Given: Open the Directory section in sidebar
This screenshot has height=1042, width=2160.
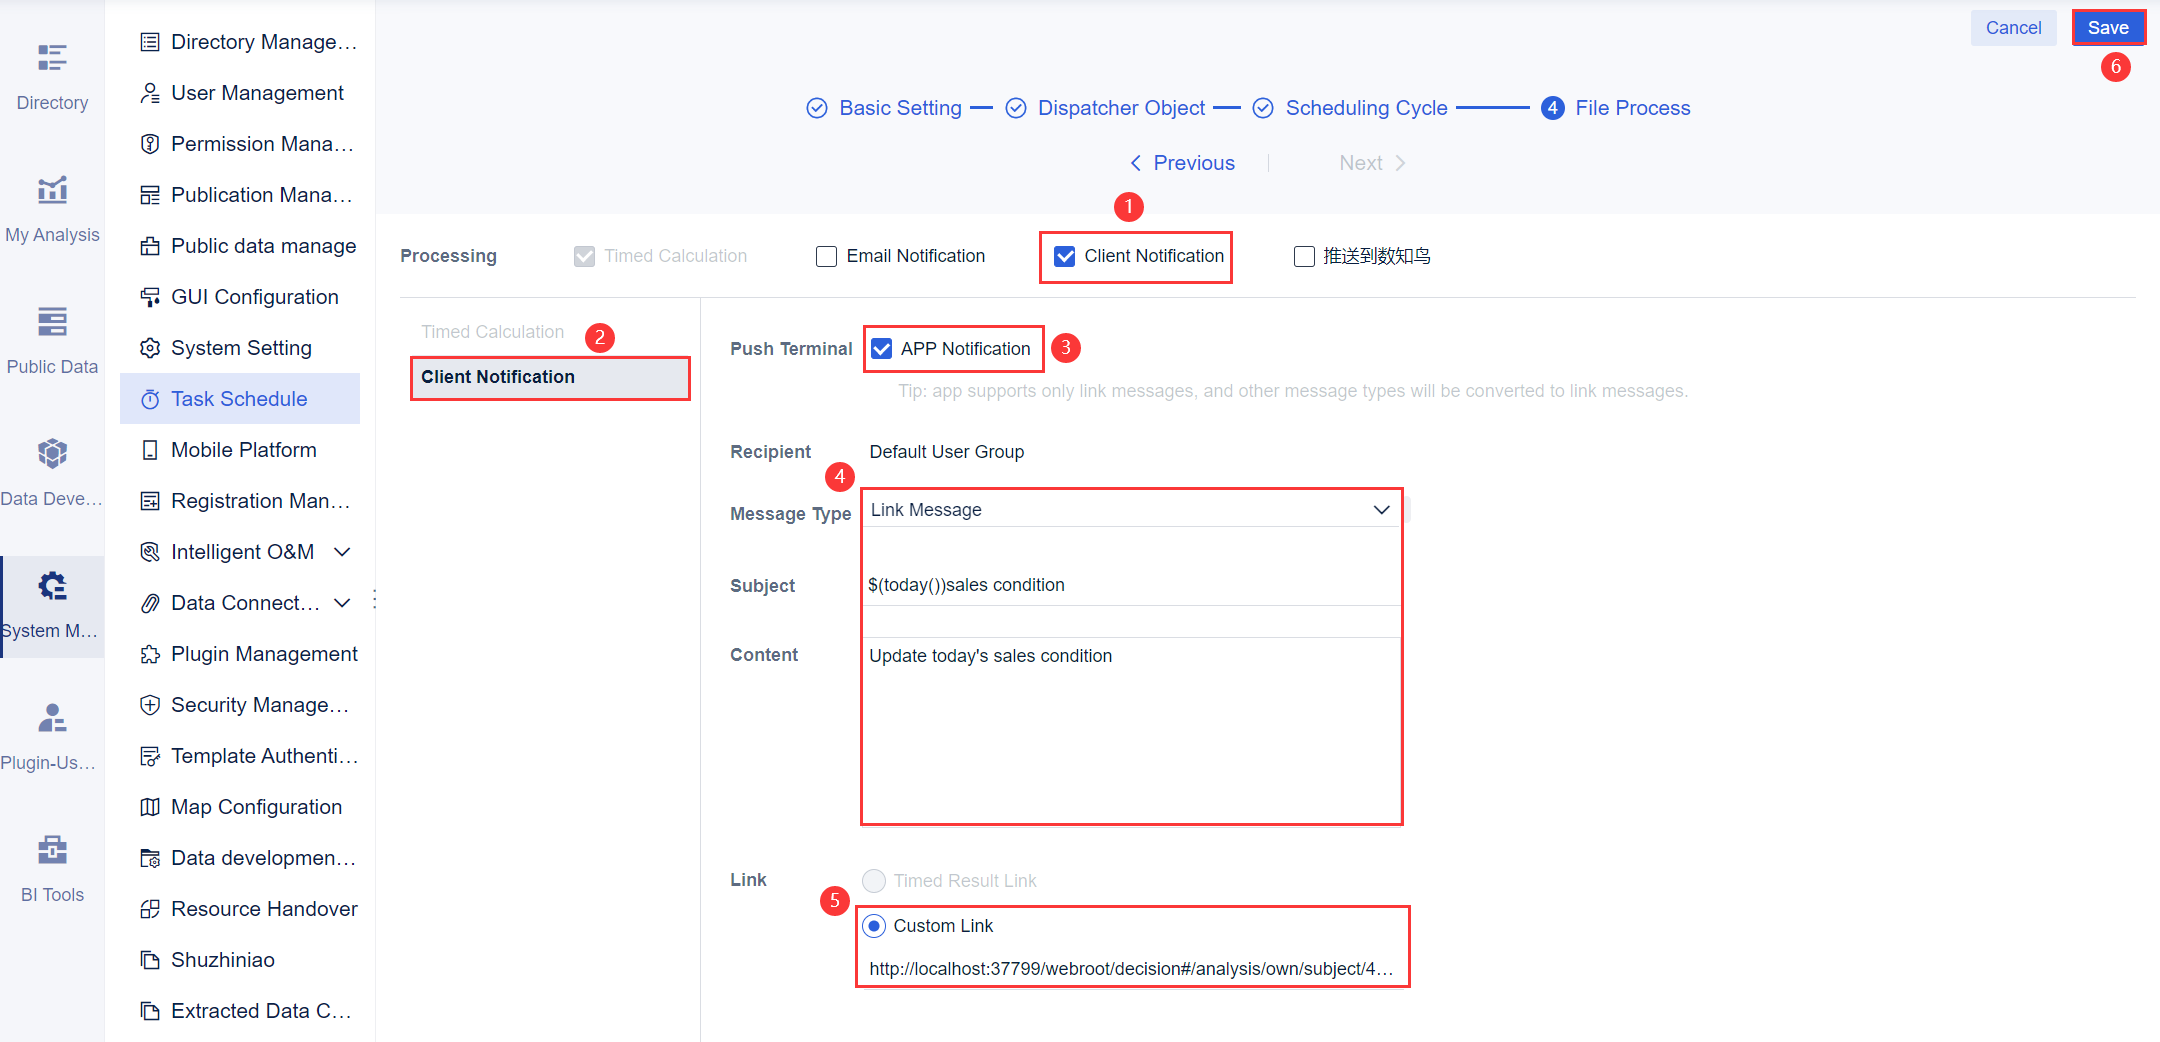Looking at the screenshot, I should click(52, 75).
